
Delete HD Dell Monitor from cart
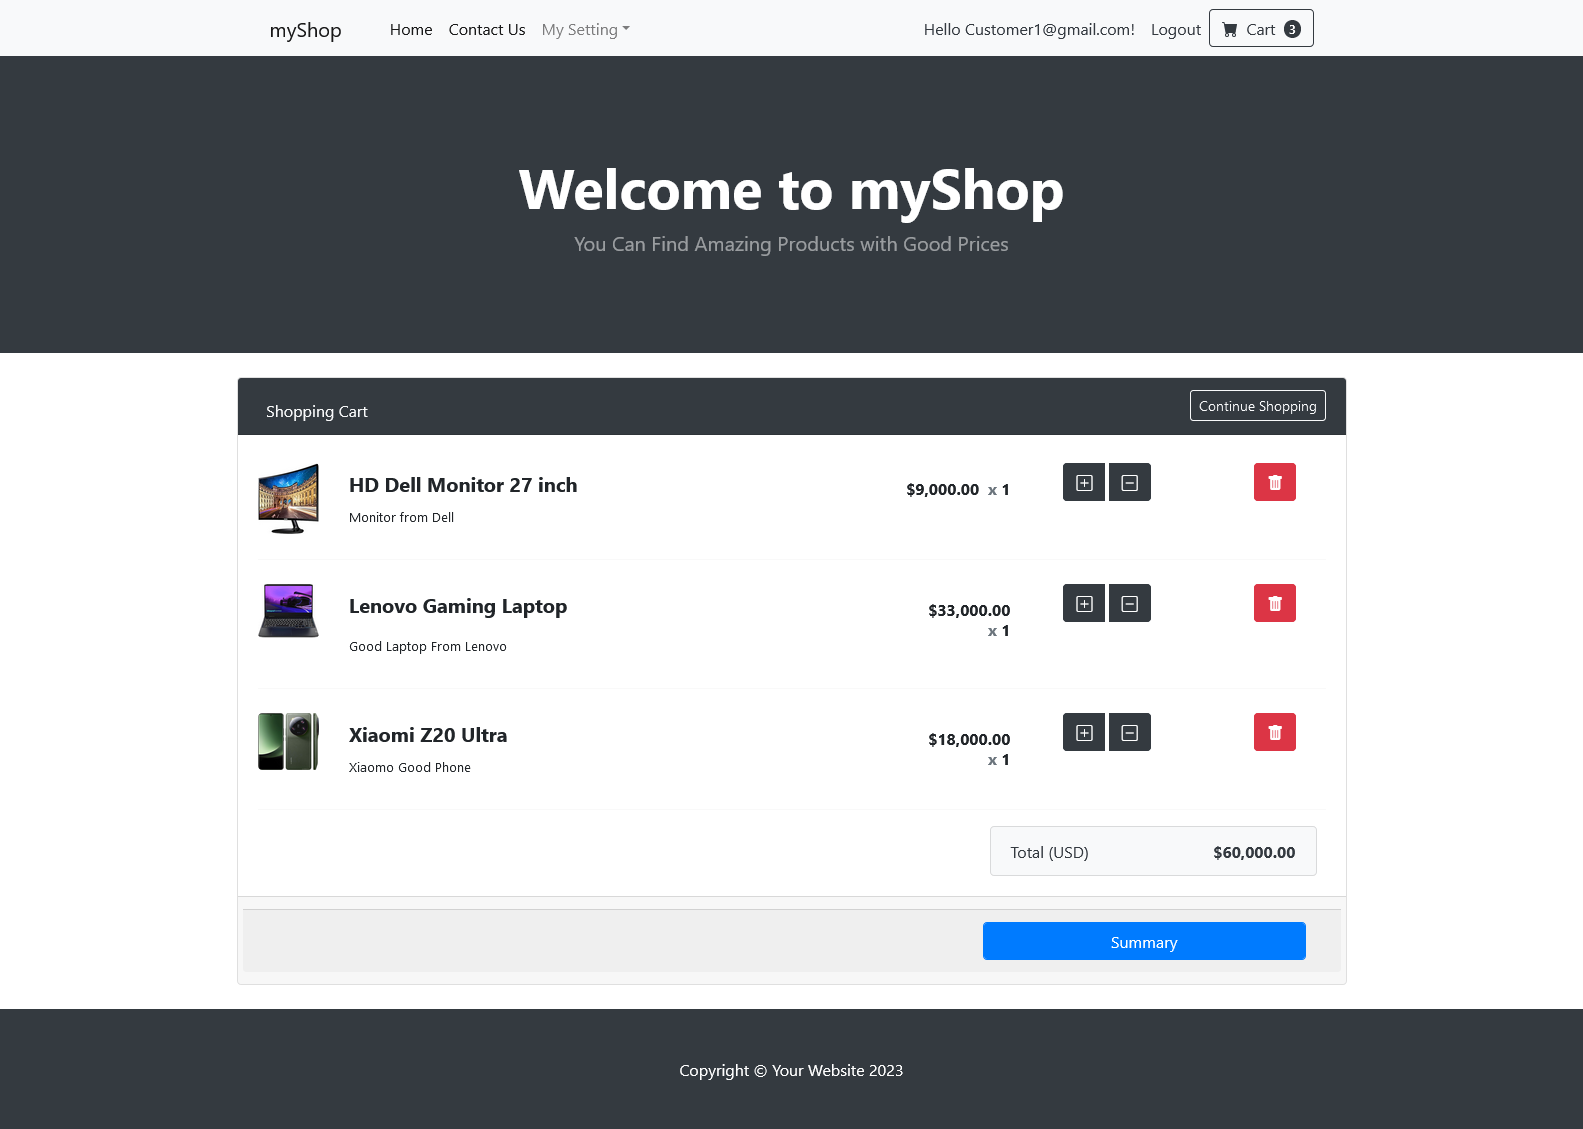pyautogui.click(x=1274, y=483)
